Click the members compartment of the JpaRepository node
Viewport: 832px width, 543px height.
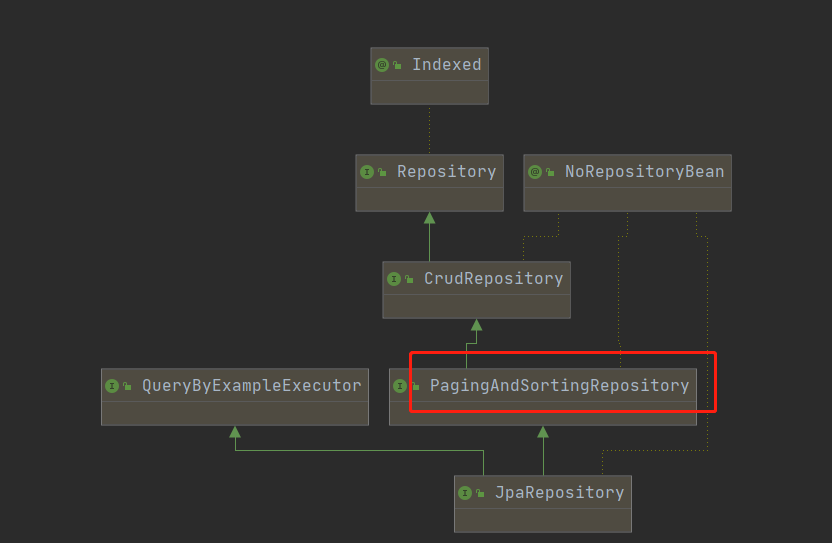(x=543, y=520)
